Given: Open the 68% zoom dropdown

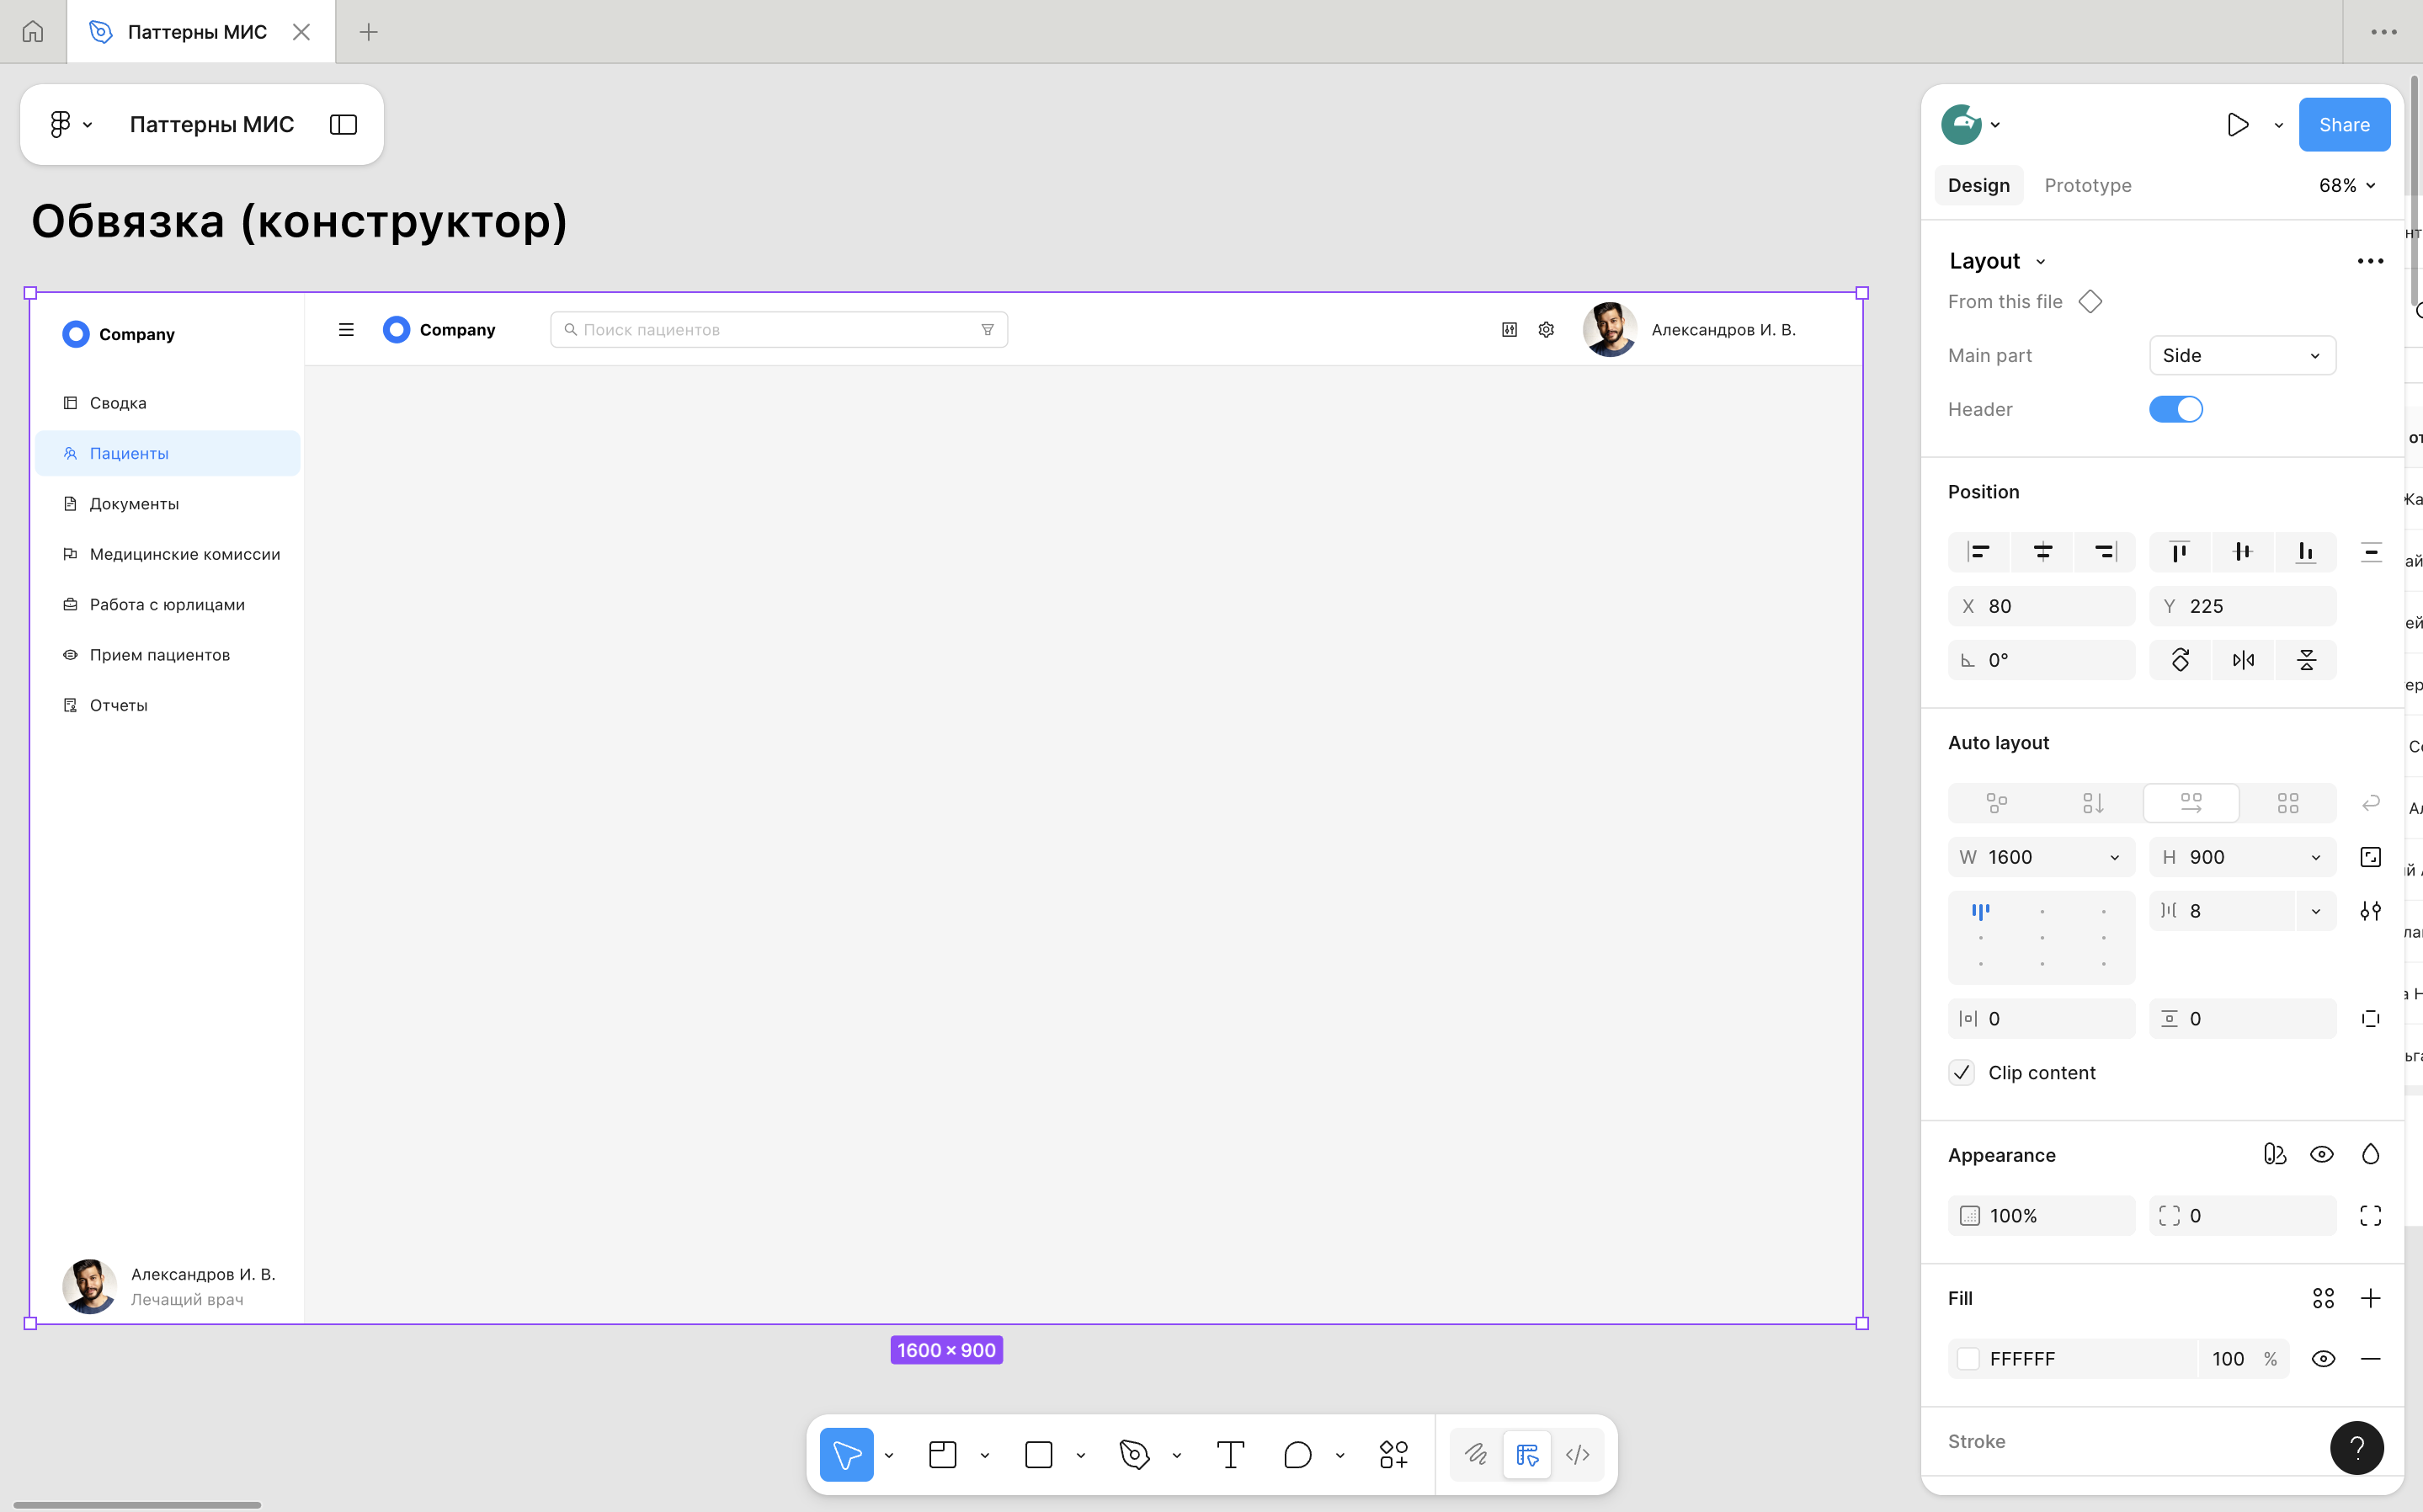Looking at the screenshot, I should pos(2346,186).
